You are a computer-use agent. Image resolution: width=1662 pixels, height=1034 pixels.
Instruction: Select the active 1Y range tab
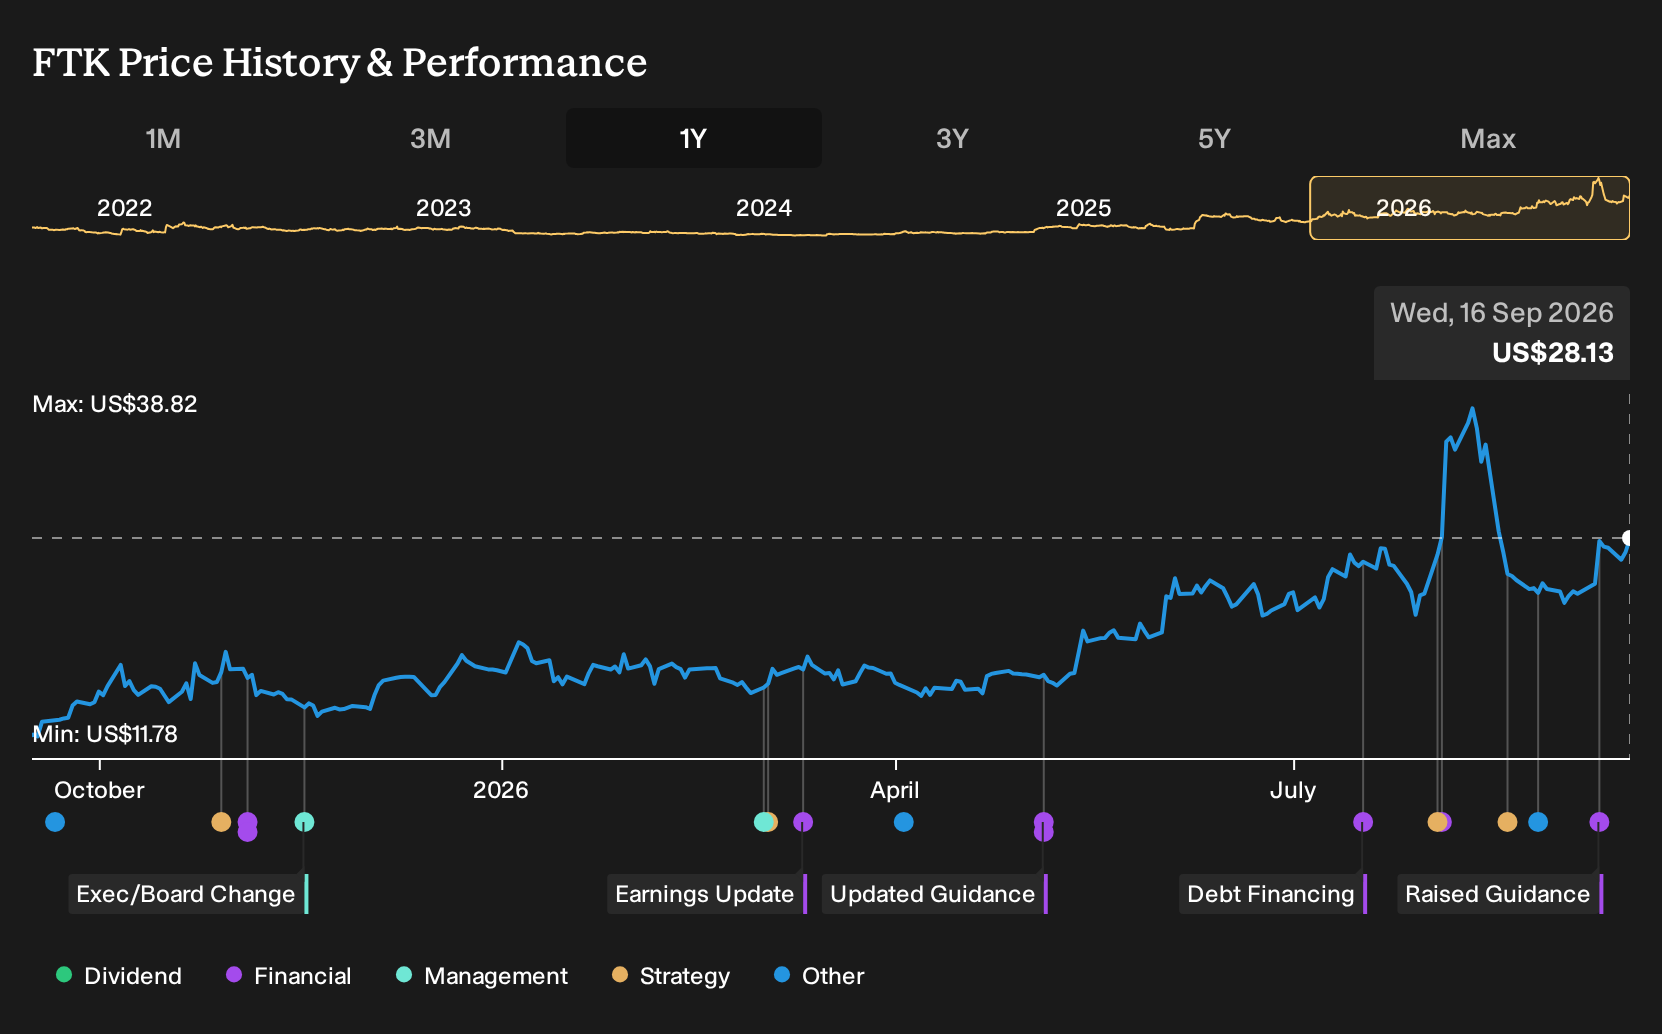click(694, 138)
